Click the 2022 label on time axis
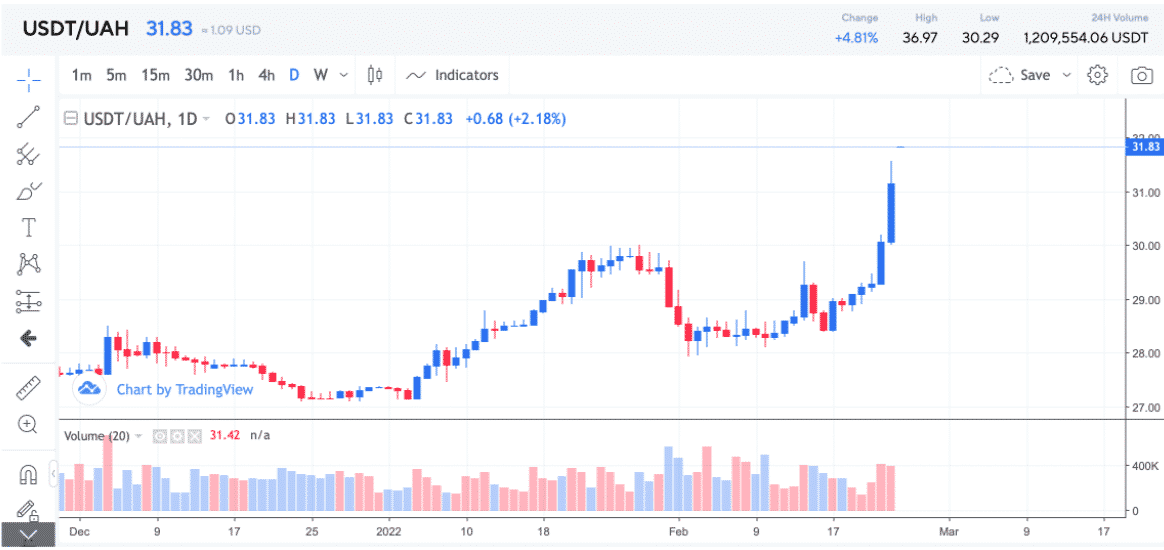 [x=388, y=531]
